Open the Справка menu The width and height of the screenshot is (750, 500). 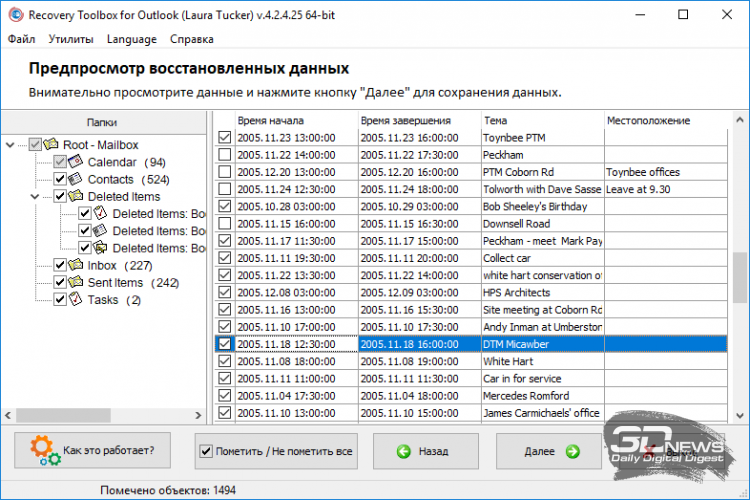click(x=192, y=39)
